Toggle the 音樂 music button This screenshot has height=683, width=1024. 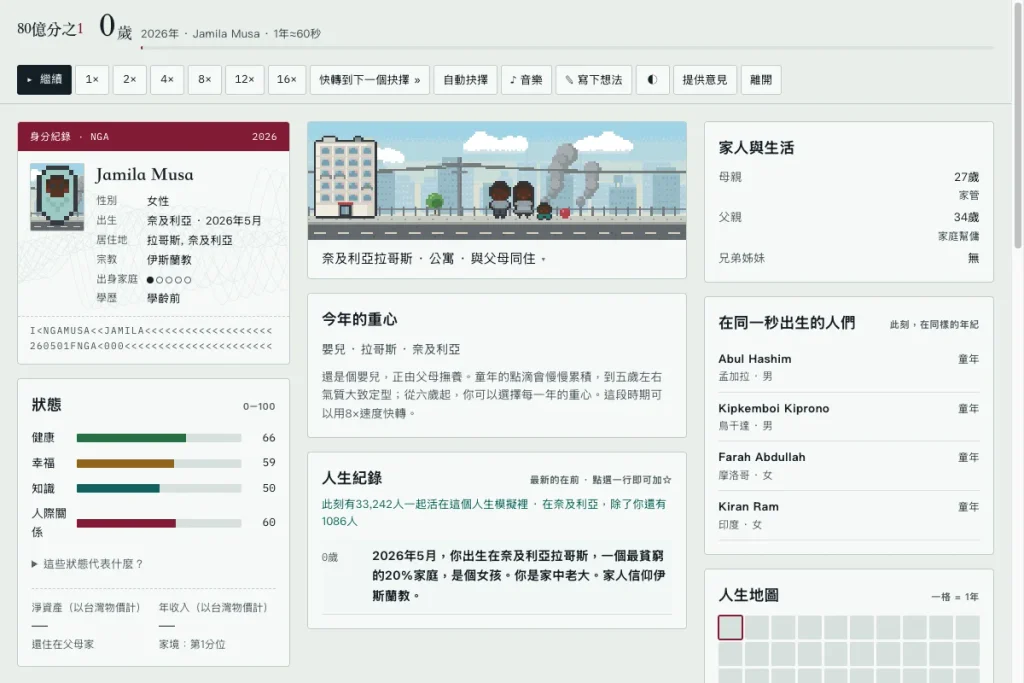[x=526, y=80]
